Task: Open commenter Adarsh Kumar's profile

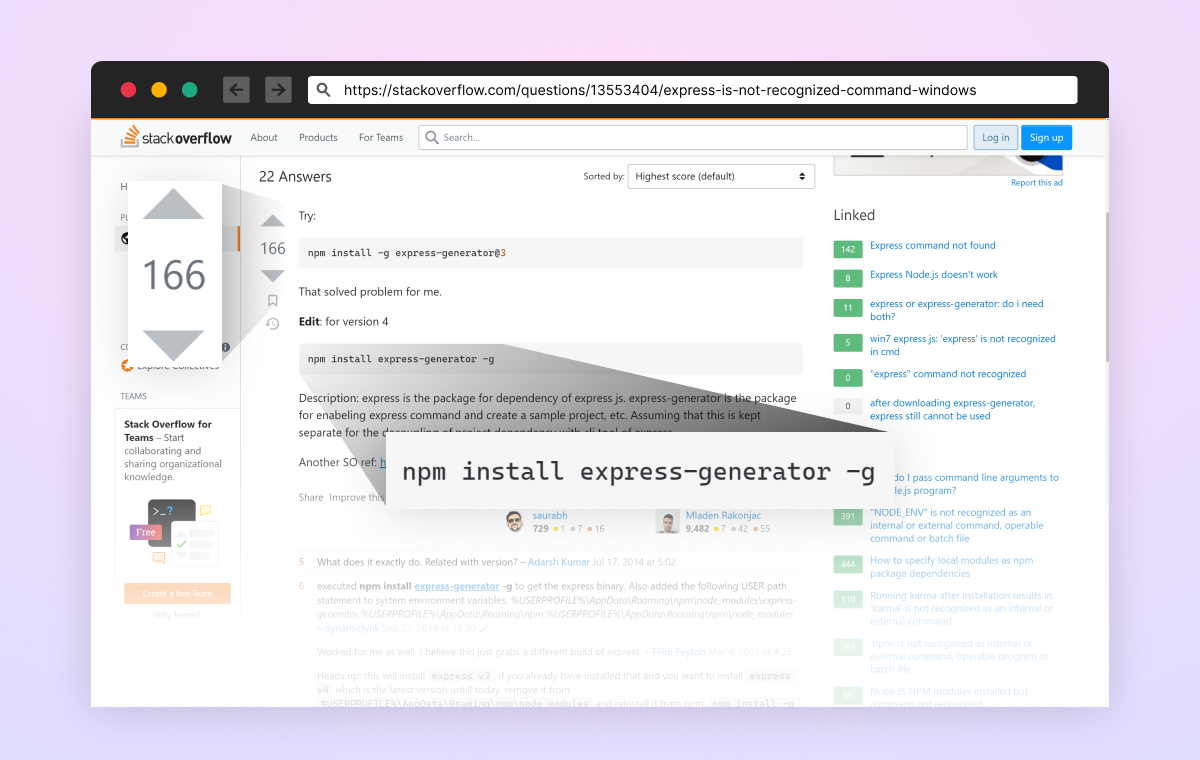Action: pos(557,562)
